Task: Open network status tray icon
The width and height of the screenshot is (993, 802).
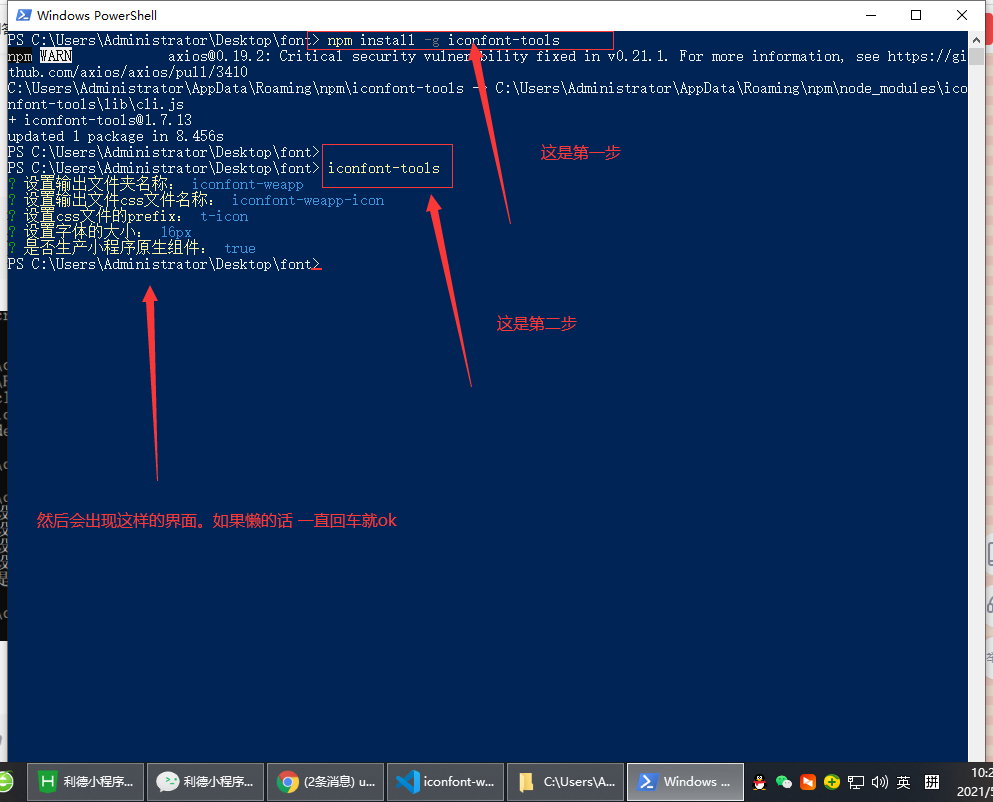Action: pos(856,782)
